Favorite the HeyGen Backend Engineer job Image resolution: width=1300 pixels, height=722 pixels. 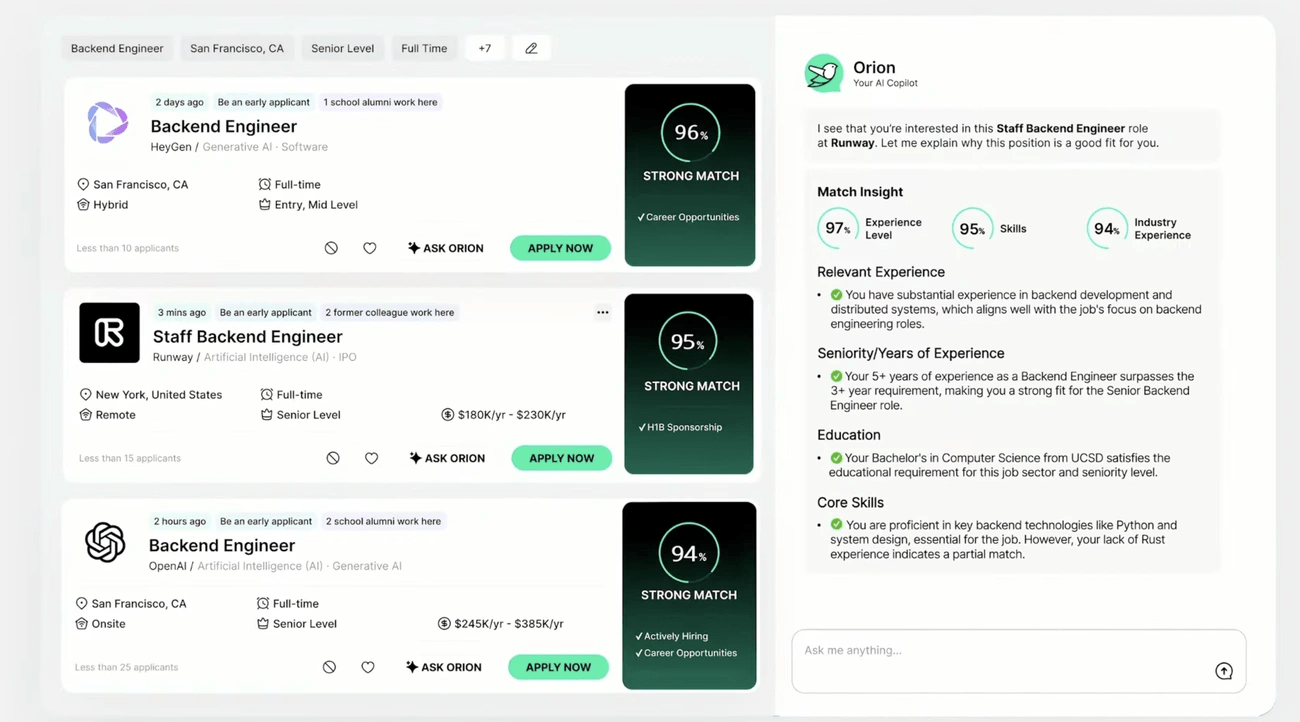coord(370,247)
